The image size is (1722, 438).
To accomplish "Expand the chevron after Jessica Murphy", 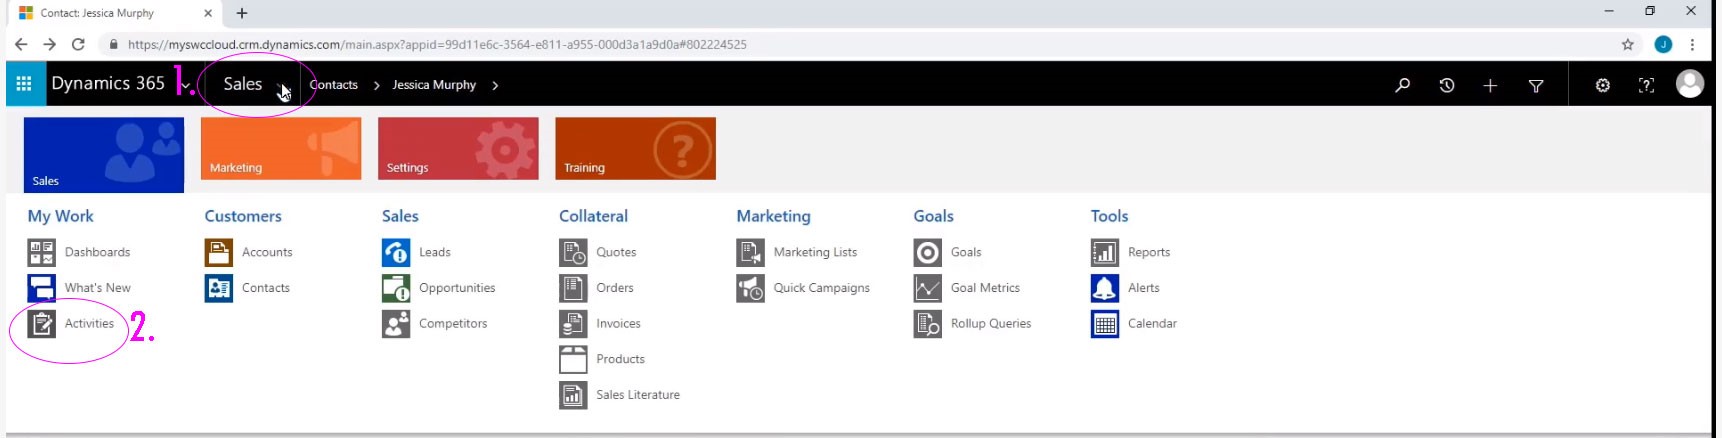I will click(x=495, y=85).
